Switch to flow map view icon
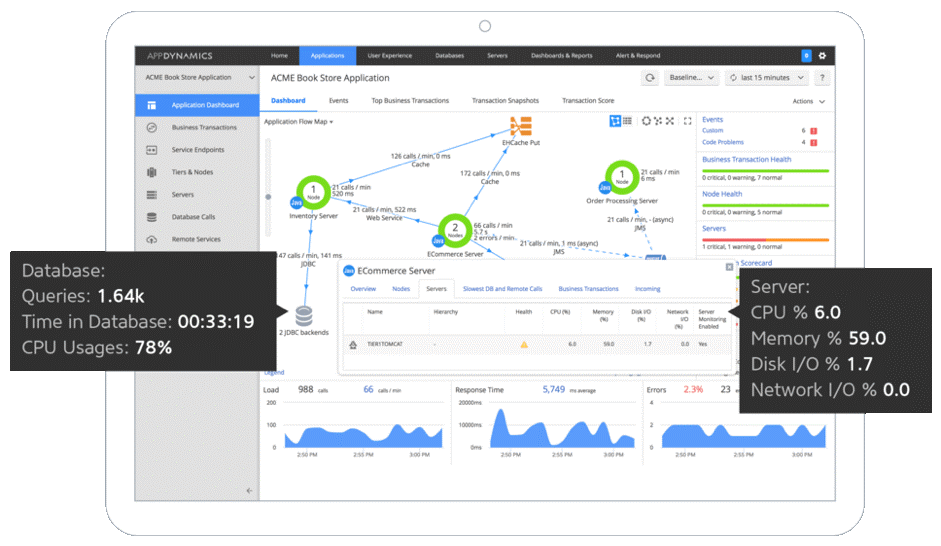Image resolution: width=941 pixels, height=546 pixels. [615, 121]
